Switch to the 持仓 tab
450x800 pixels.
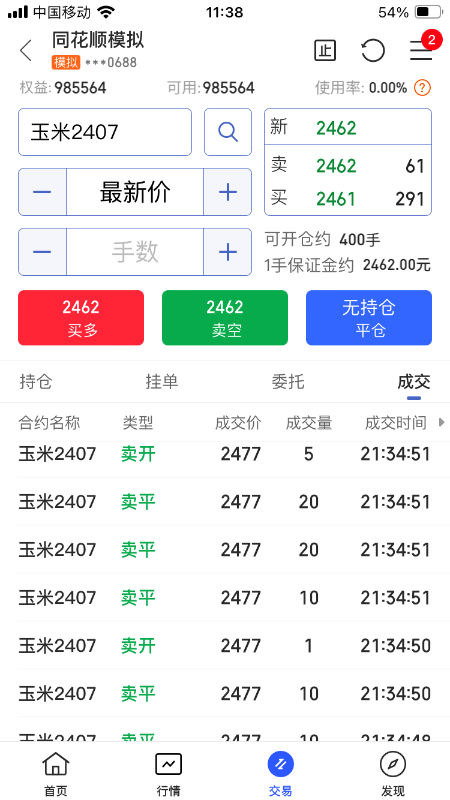pos(36,382)
